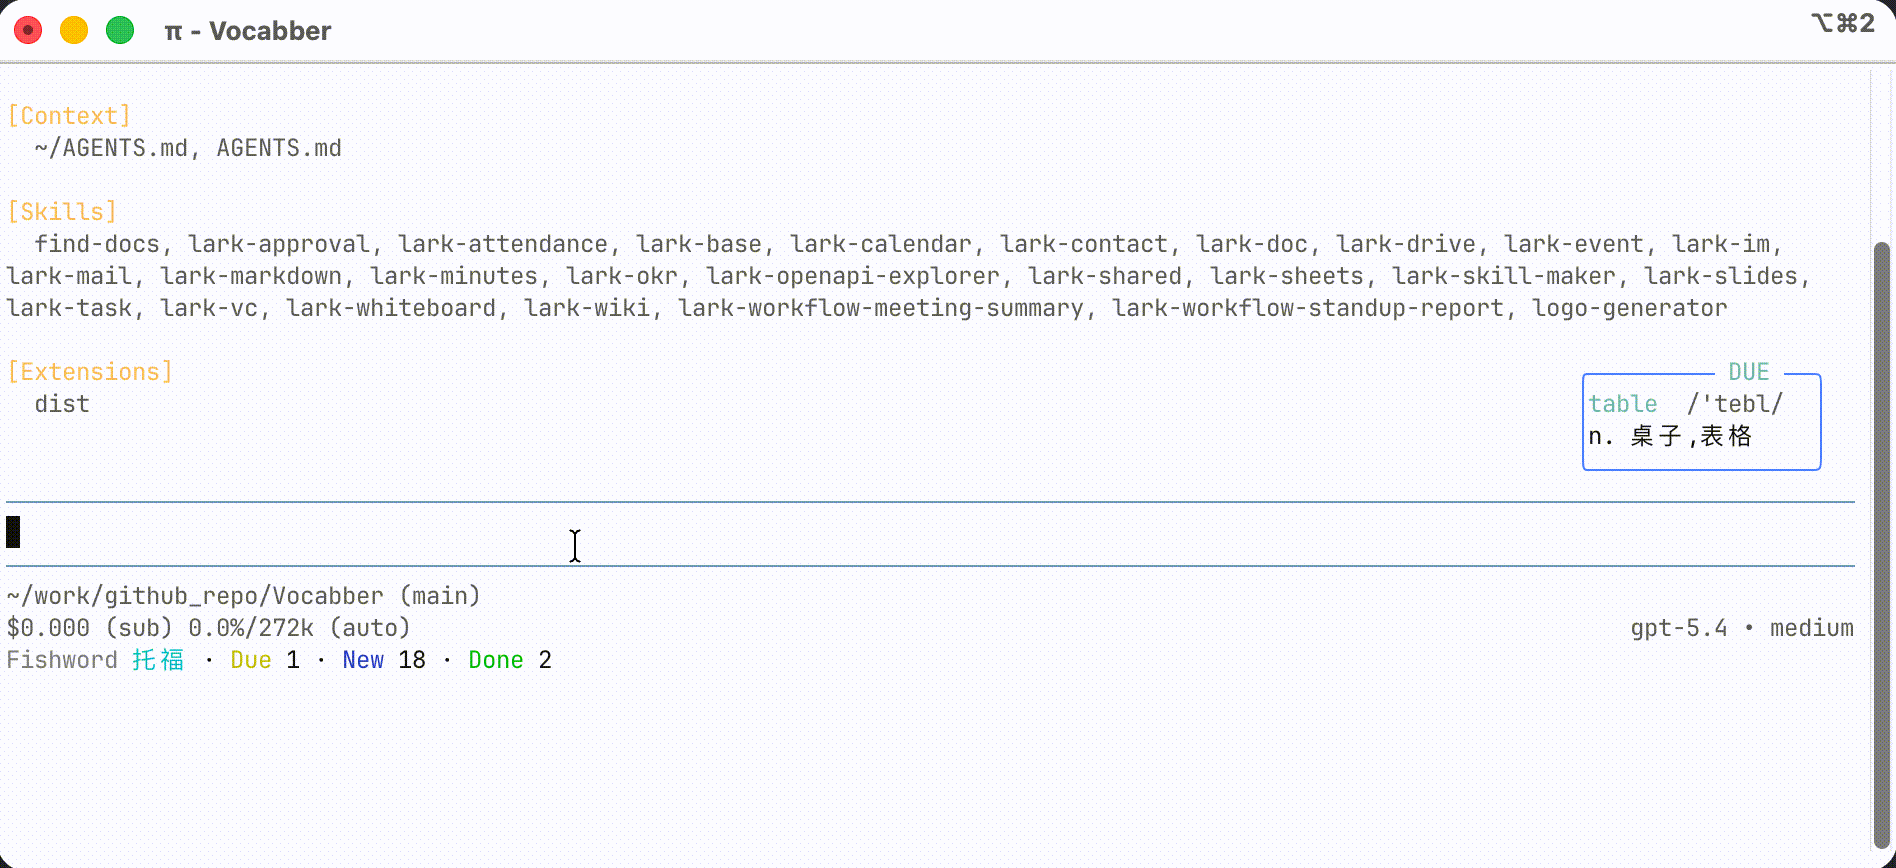Click the Due 1 counter
Viewport: 1896px width, 868px height.
coord(265,660)
